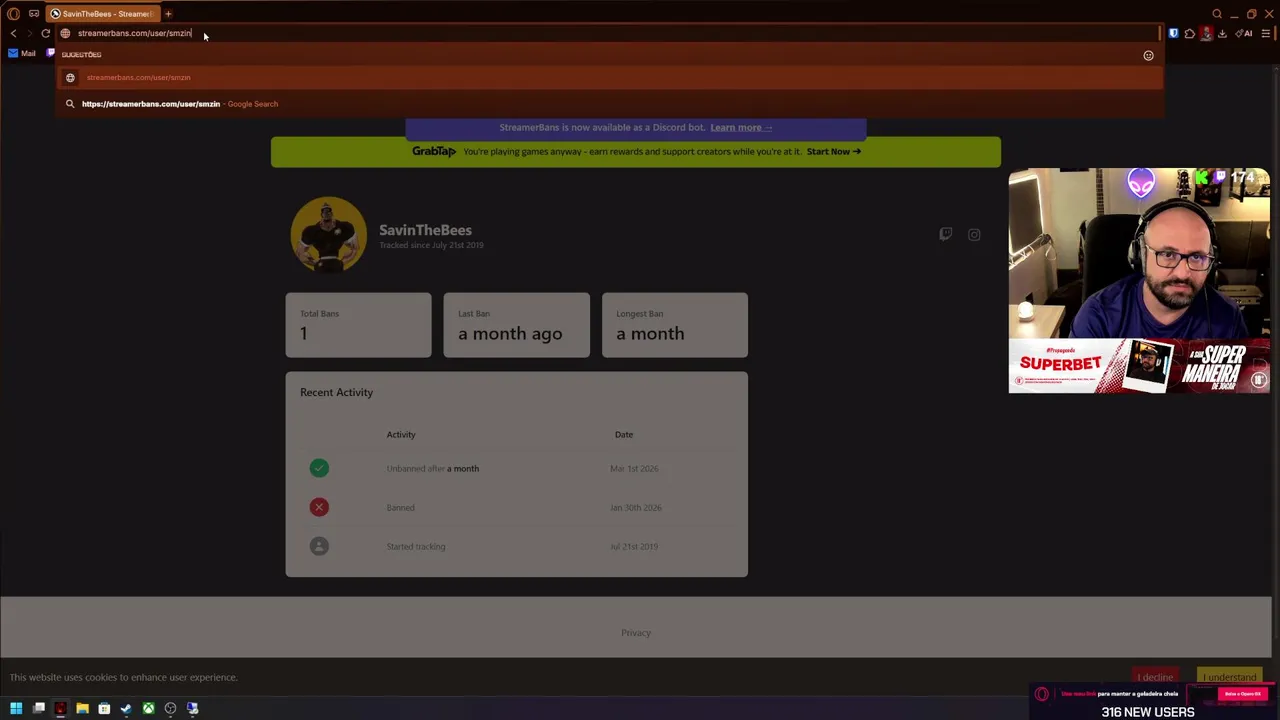Accept cookies with I understand
The image size is (1280, 720).
(x=1229, y=677)
